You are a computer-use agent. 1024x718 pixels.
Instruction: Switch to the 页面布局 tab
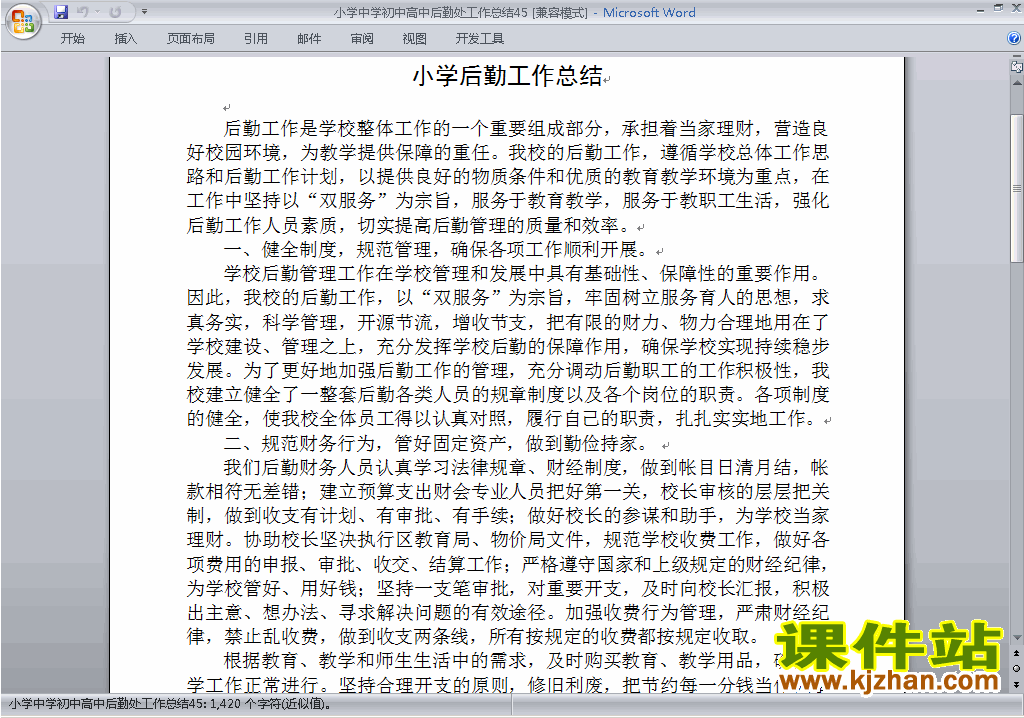tap(190, 39)
